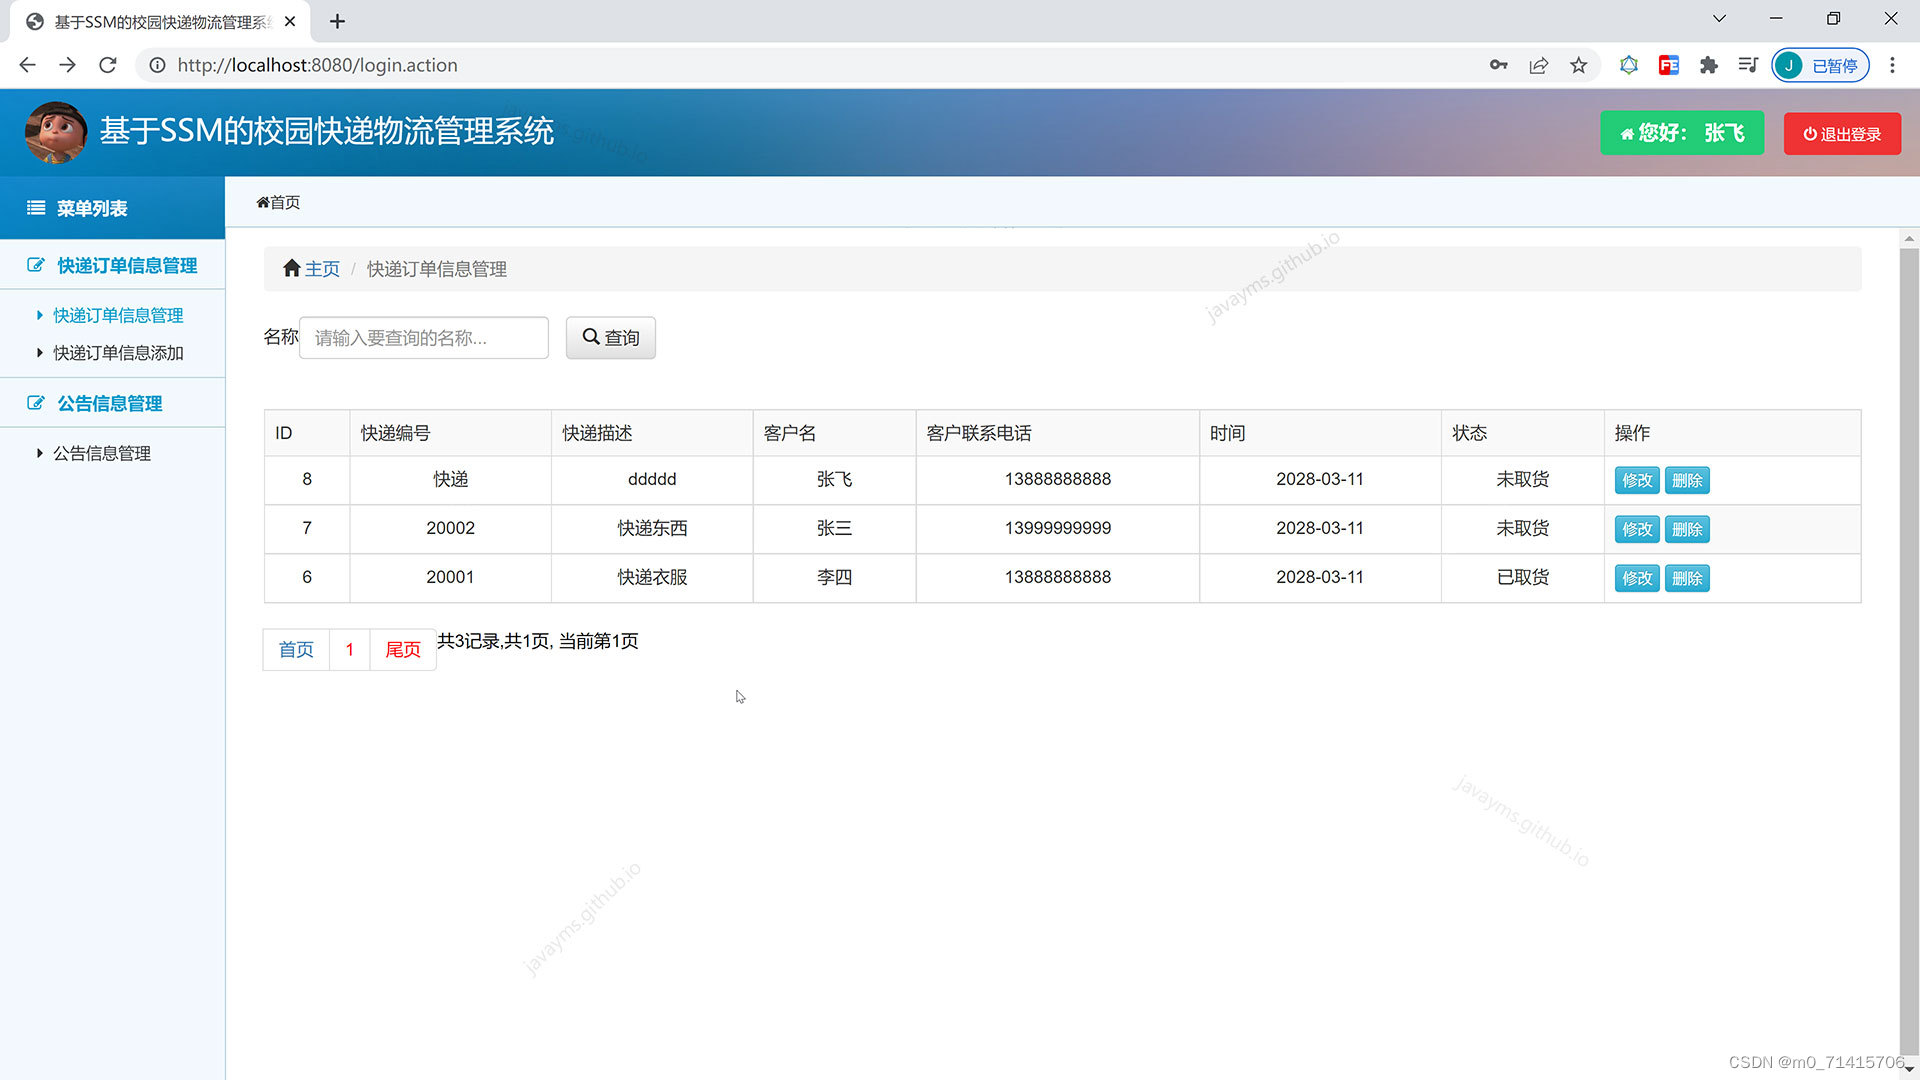
Task: Open 快递订单信息添加 menu item
Action: 118,353
